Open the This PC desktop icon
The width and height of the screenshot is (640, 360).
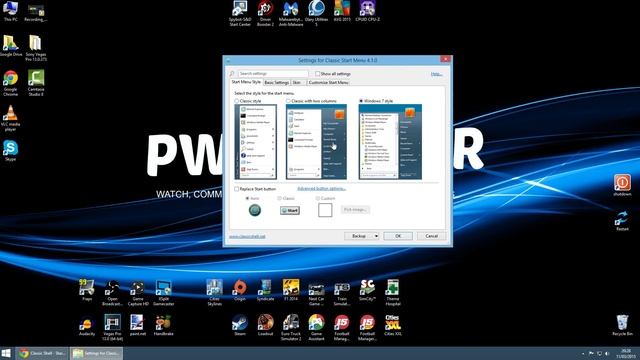(x=10, y=11)
